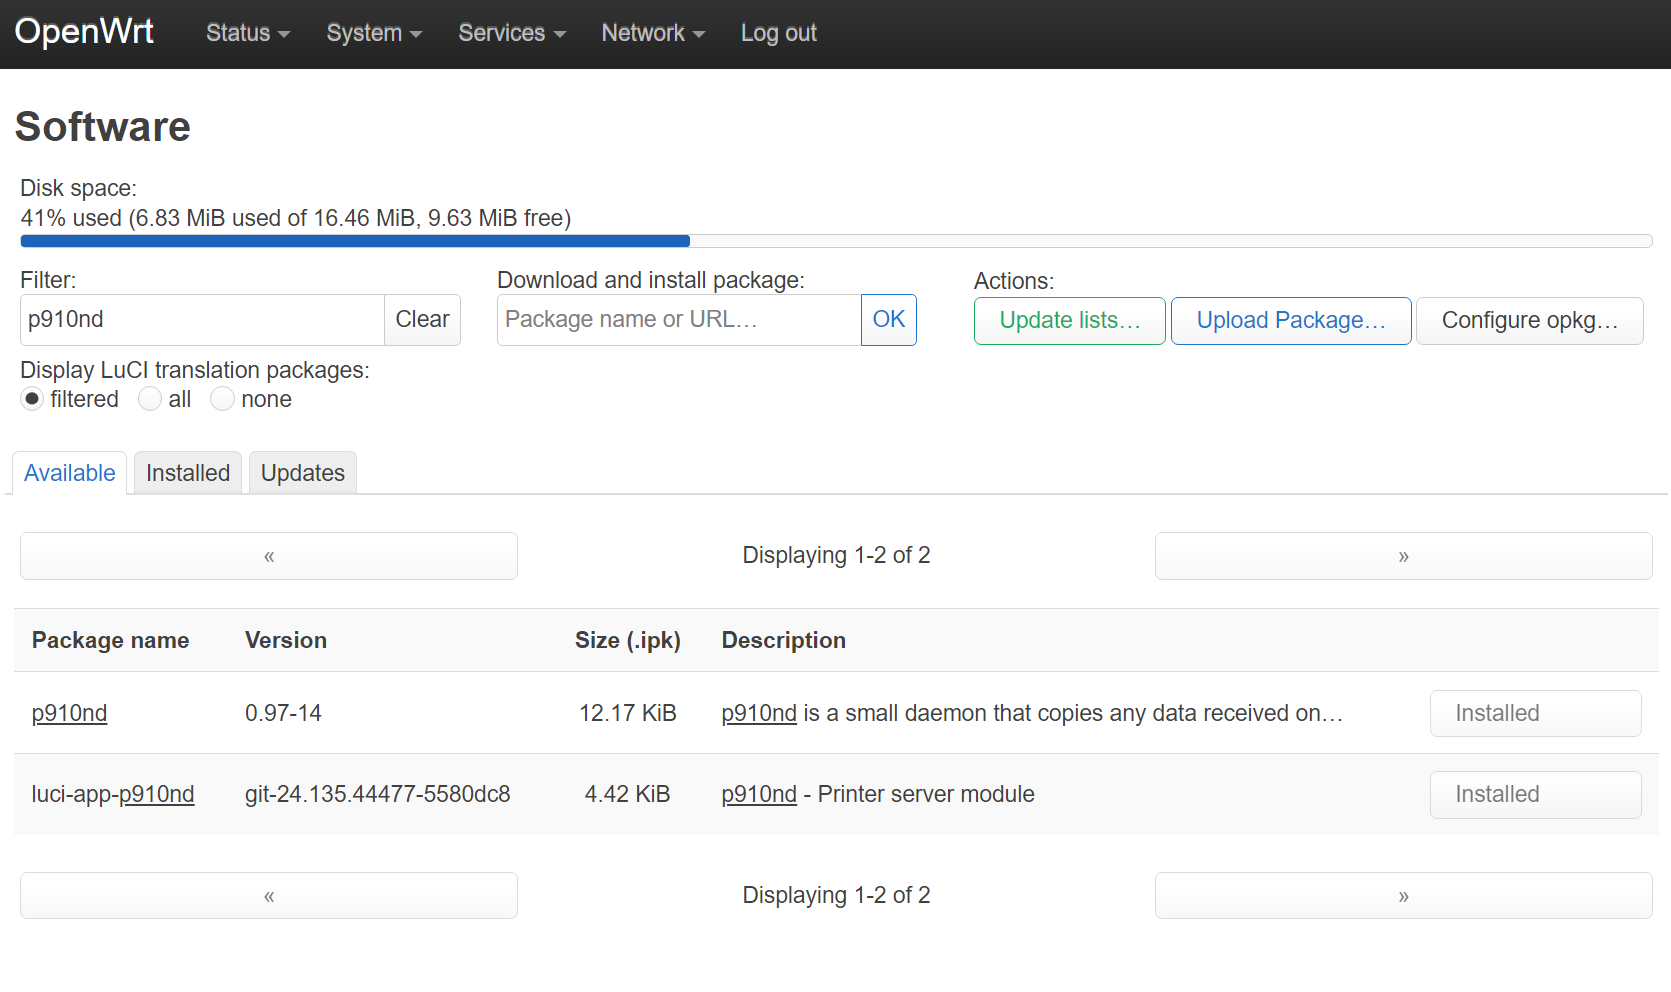Select the 'filtered' translation packages option
This screenshot has width=1671, height=992.
click(x=33, y=399)
